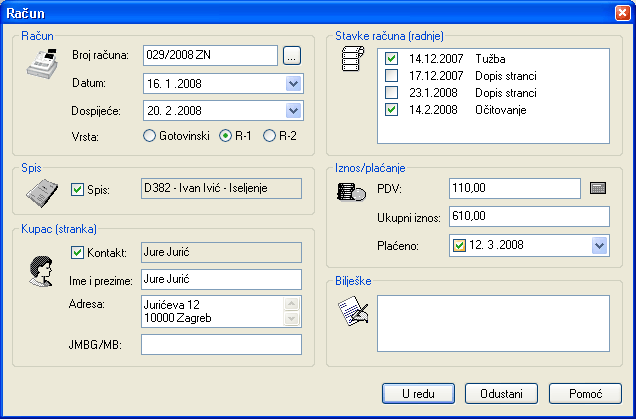Click the case file icon in Spis
Viewport: 636px width, 419px height.
(41, 192)
